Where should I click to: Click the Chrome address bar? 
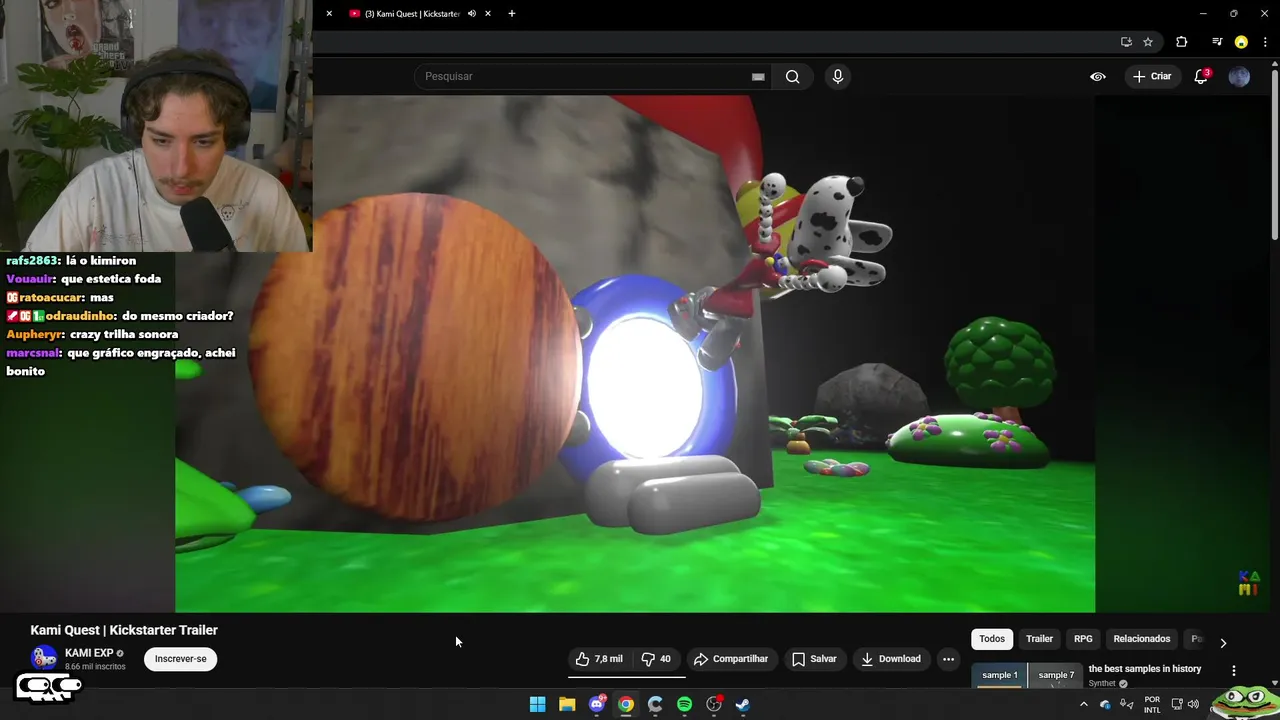715,42
